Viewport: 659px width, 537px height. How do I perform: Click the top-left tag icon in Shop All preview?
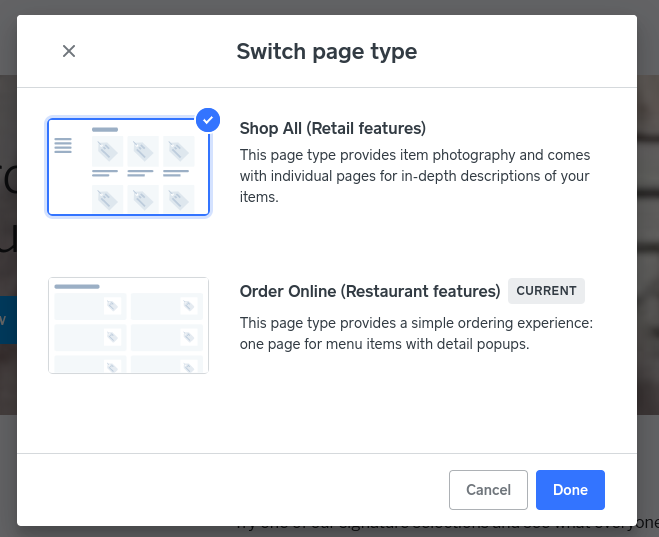(x=106, y=151)
